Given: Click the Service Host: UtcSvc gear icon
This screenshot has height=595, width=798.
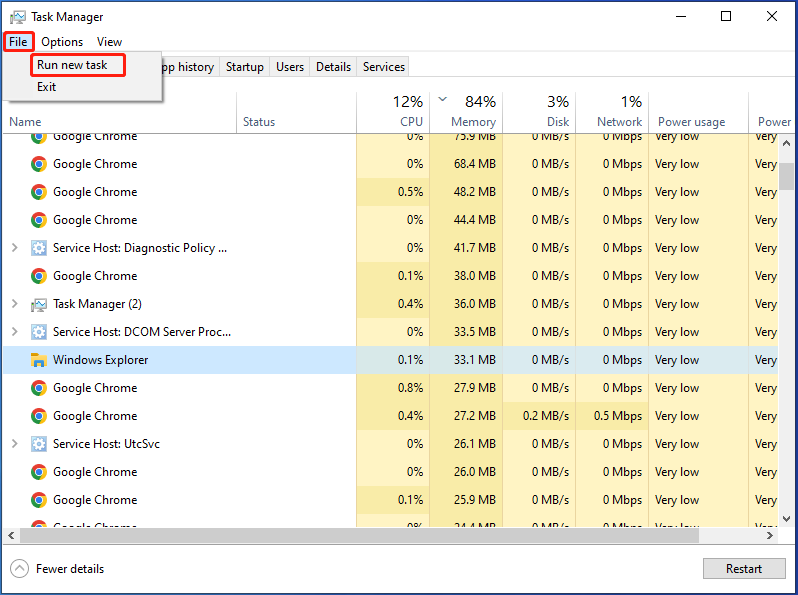Looking at the screenshot, I should click(39, 444).
